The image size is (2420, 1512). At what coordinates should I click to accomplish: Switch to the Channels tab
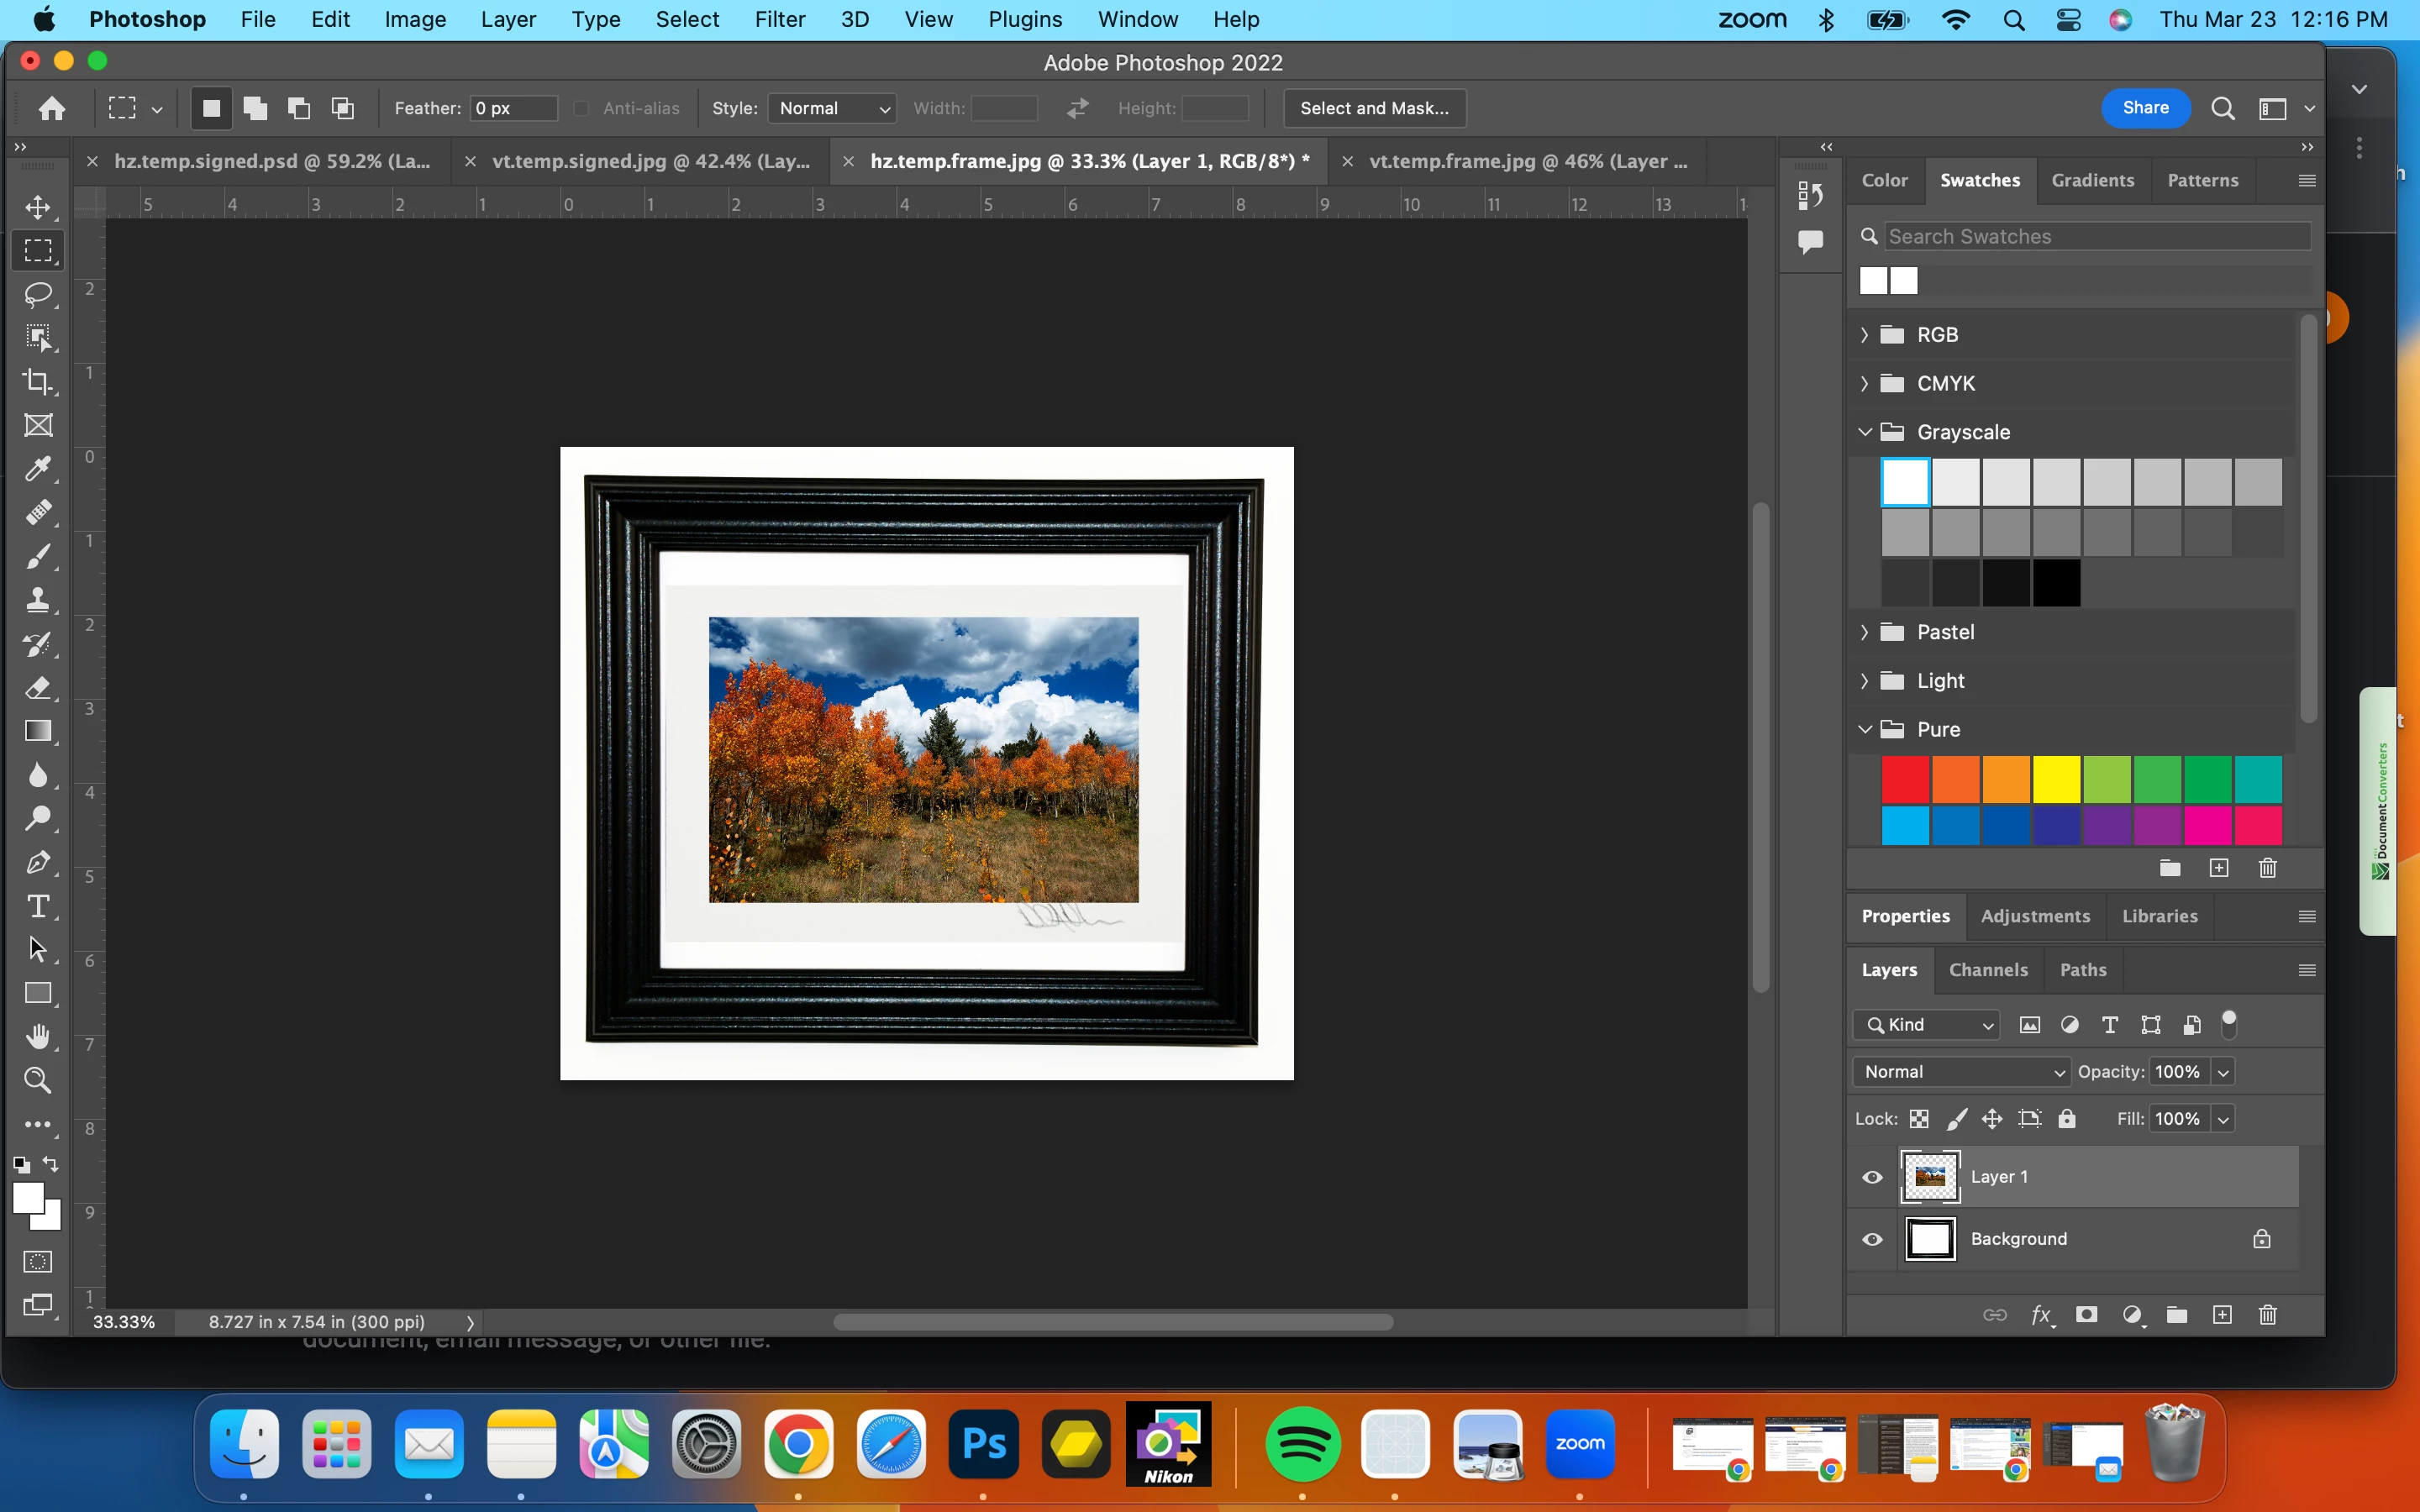(x=1988, y=970)
